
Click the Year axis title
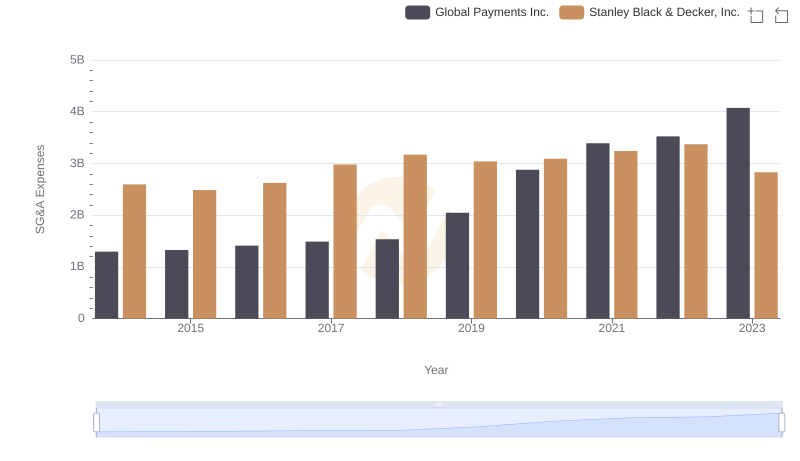point(436,370)
